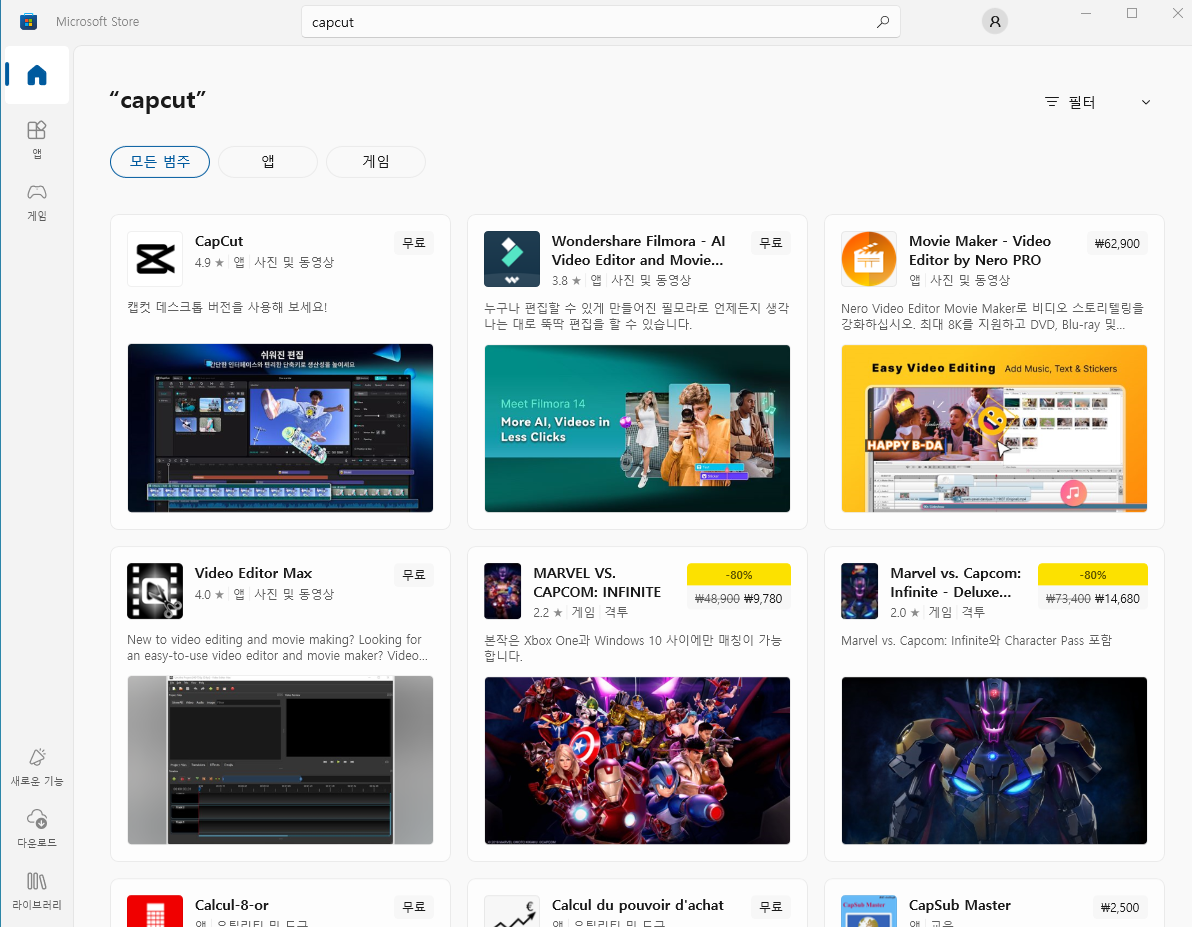Image resolution: width=1192 pixels, height=927 pixels.
Task: Click the Filmora 14 promo thumbnail
Action: point(637,429)
